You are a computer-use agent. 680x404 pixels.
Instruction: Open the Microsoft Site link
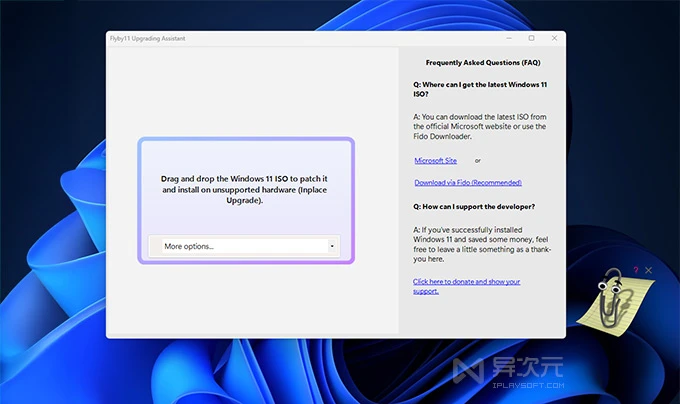pos(435,160)
